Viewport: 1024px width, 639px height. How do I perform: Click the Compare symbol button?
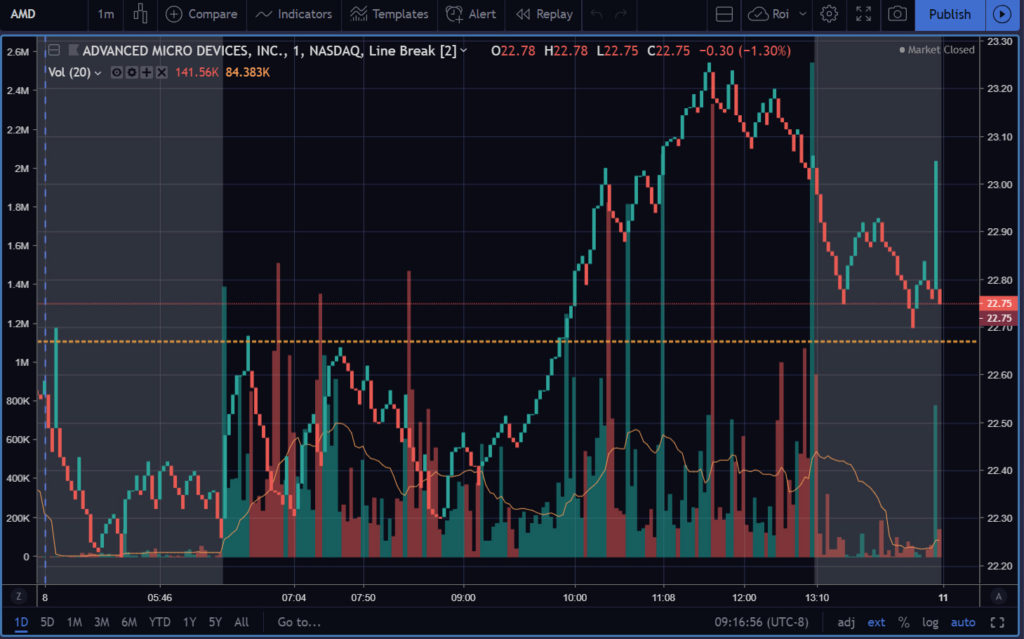coord(202,14)
